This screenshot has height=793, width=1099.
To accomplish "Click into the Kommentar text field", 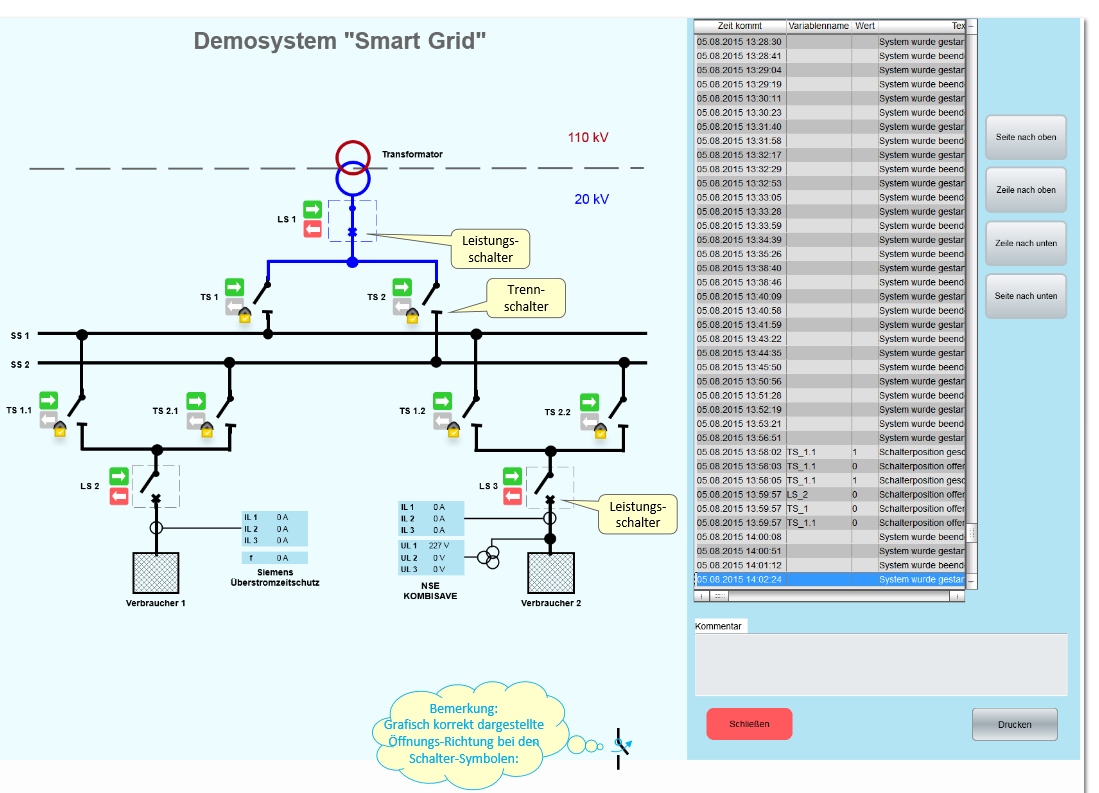I will click(x=881, y=664).
